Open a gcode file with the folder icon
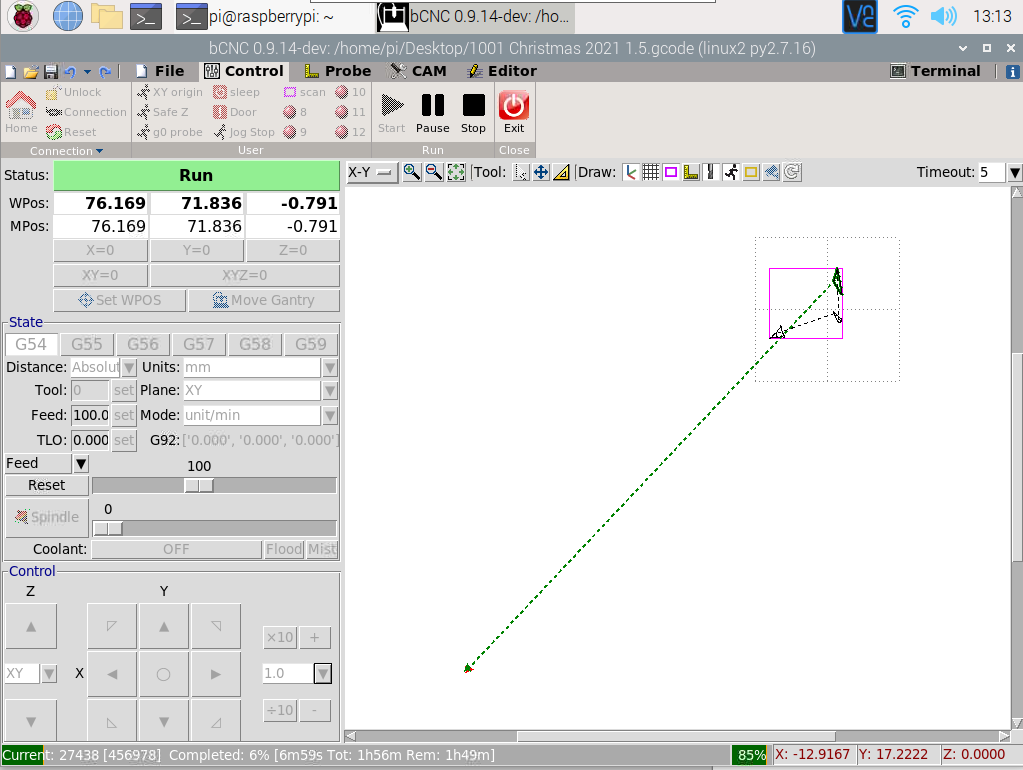The width and height of the screenshot is (1023, 770). pos(31,72)
